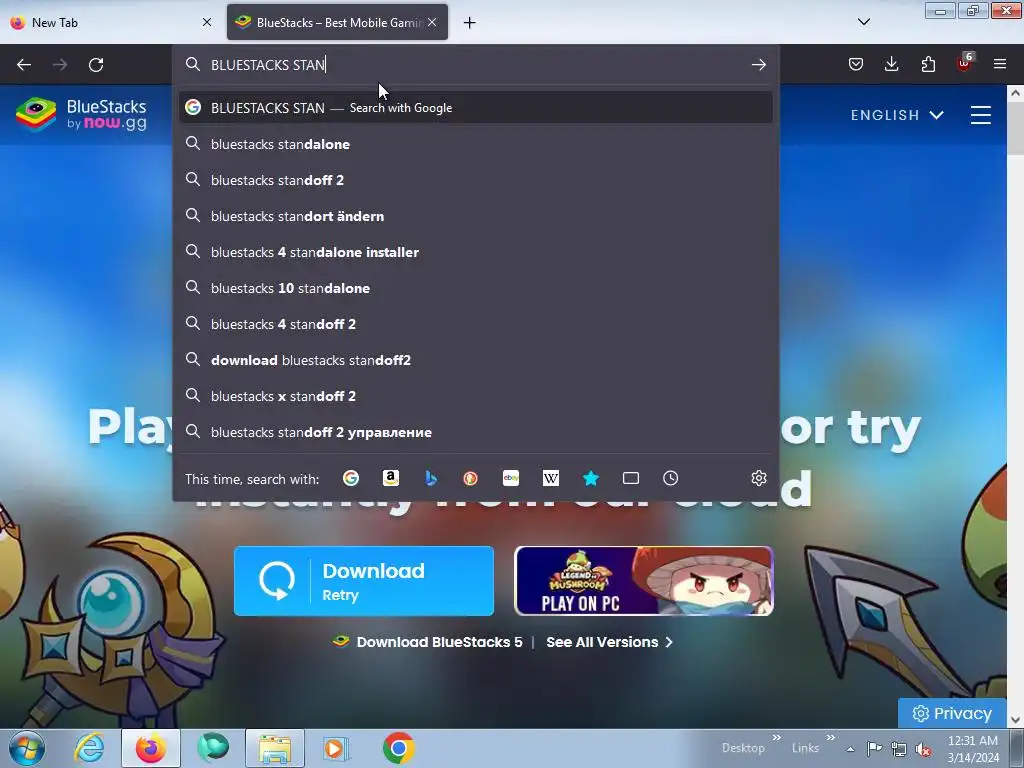Select suggestion bluestacks 4 standalone installer
Image resolution: width=1024 pixels, height=768 pixels.
(475, 252)
